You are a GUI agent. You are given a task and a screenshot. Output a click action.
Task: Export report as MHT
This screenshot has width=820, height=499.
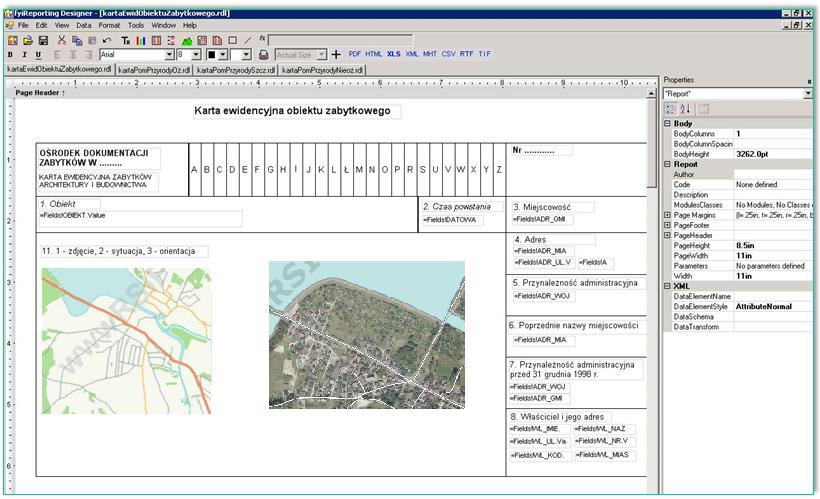430,54
